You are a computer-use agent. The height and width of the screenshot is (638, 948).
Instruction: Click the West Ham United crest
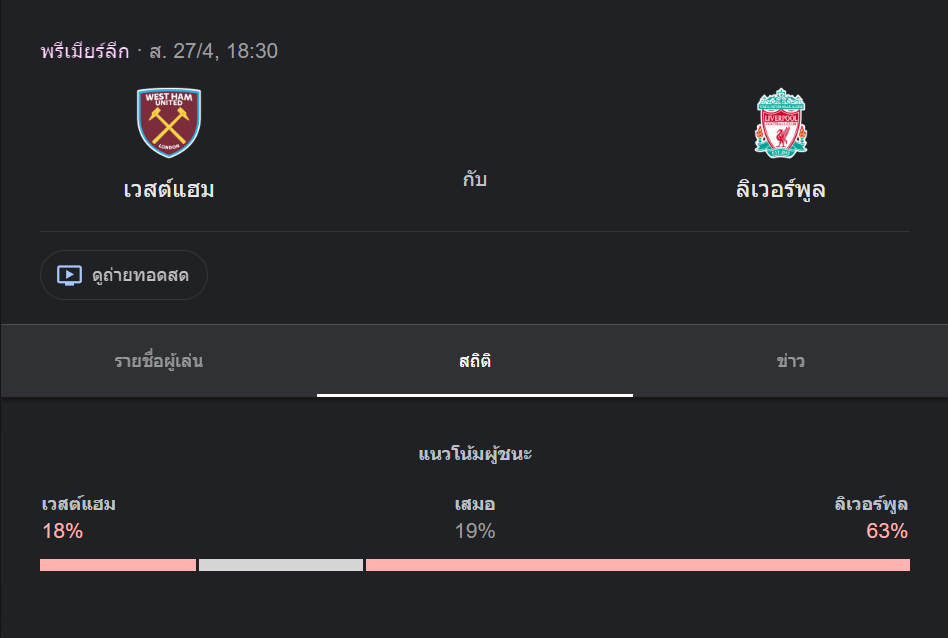(169, 123)
